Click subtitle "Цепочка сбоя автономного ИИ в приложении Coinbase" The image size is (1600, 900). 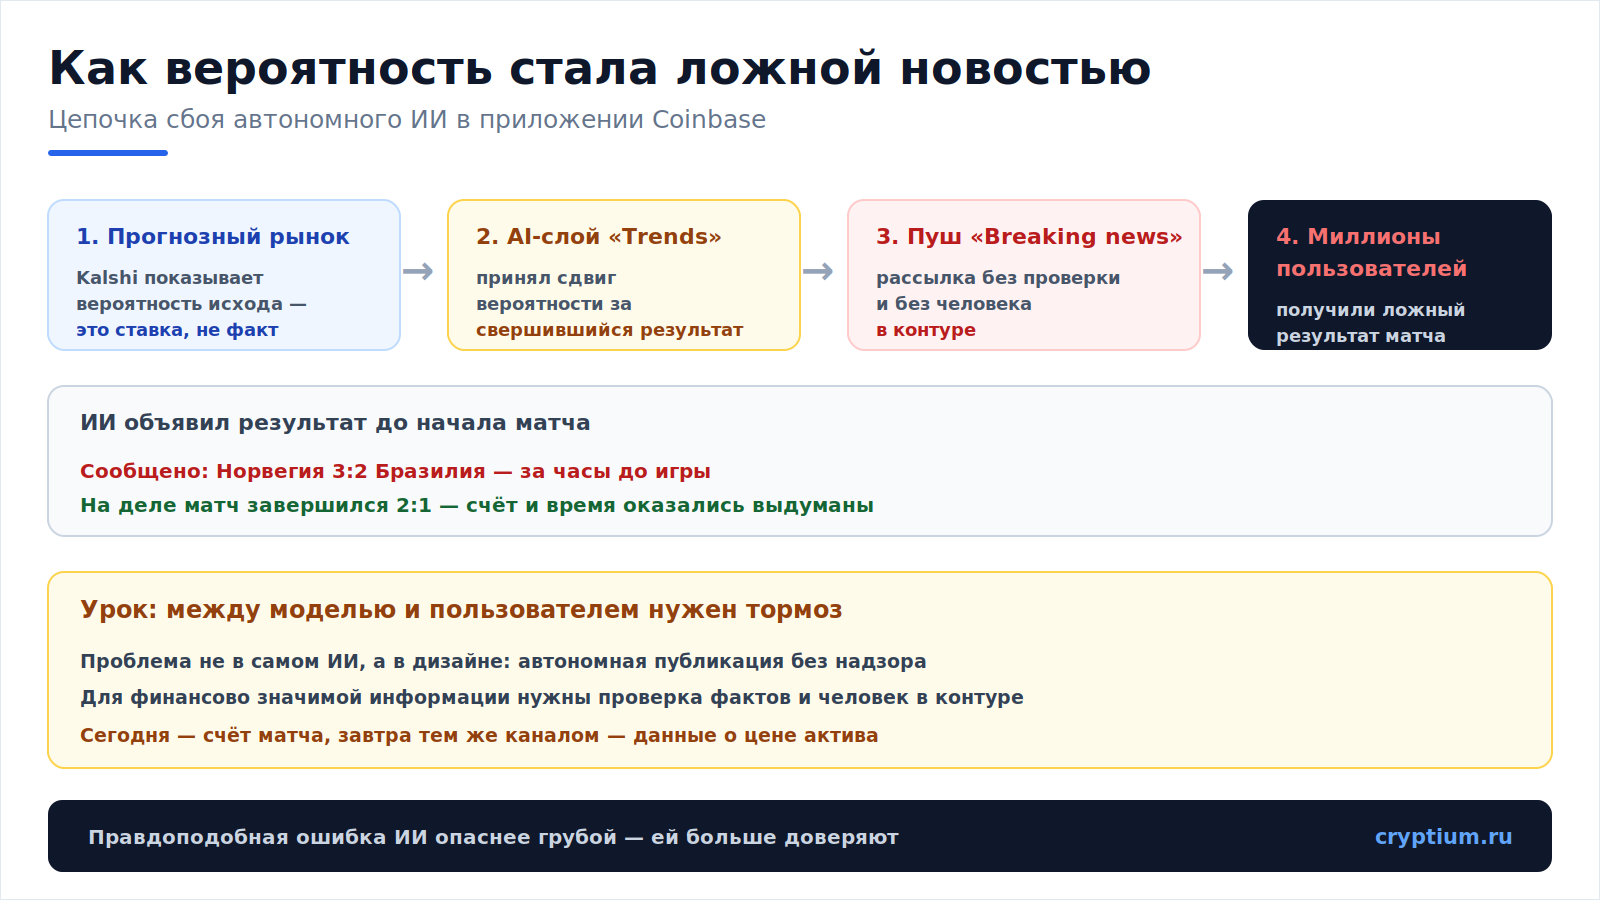pos(407,120)
